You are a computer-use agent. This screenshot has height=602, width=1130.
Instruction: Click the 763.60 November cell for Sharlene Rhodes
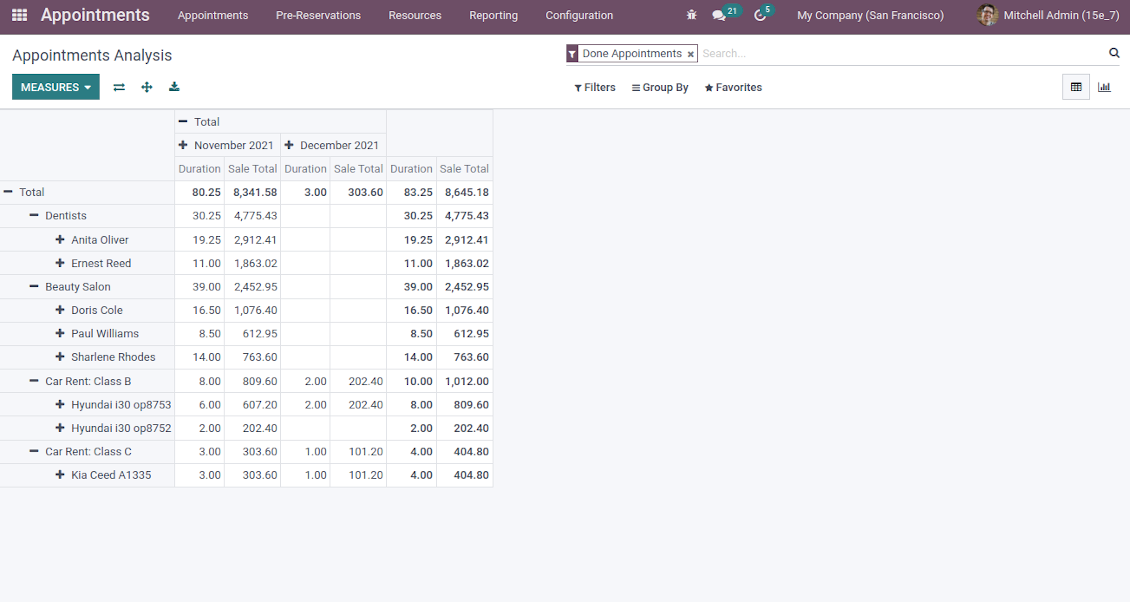click(253, 357)
